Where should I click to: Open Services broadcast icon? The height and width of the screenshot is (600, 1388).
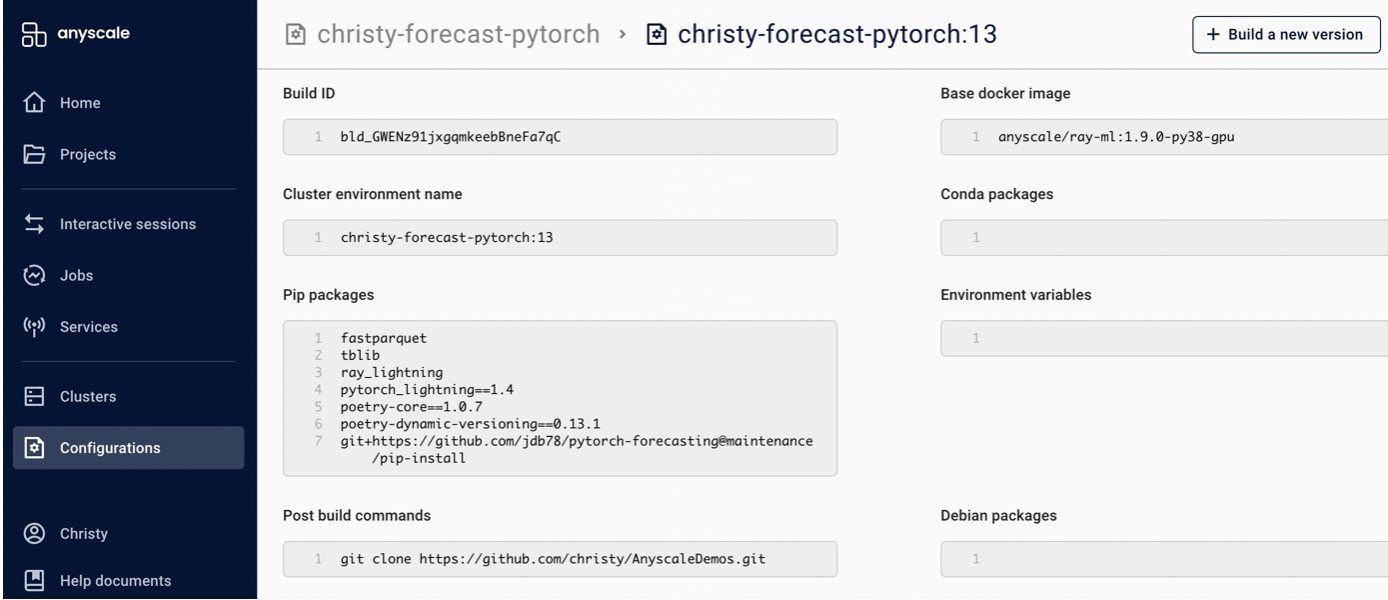point(34,327)
